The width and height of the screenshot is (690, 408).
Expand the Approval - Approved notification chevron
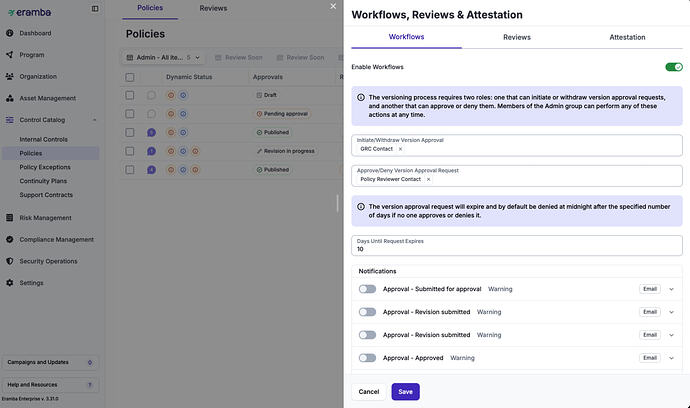[672, 358]
